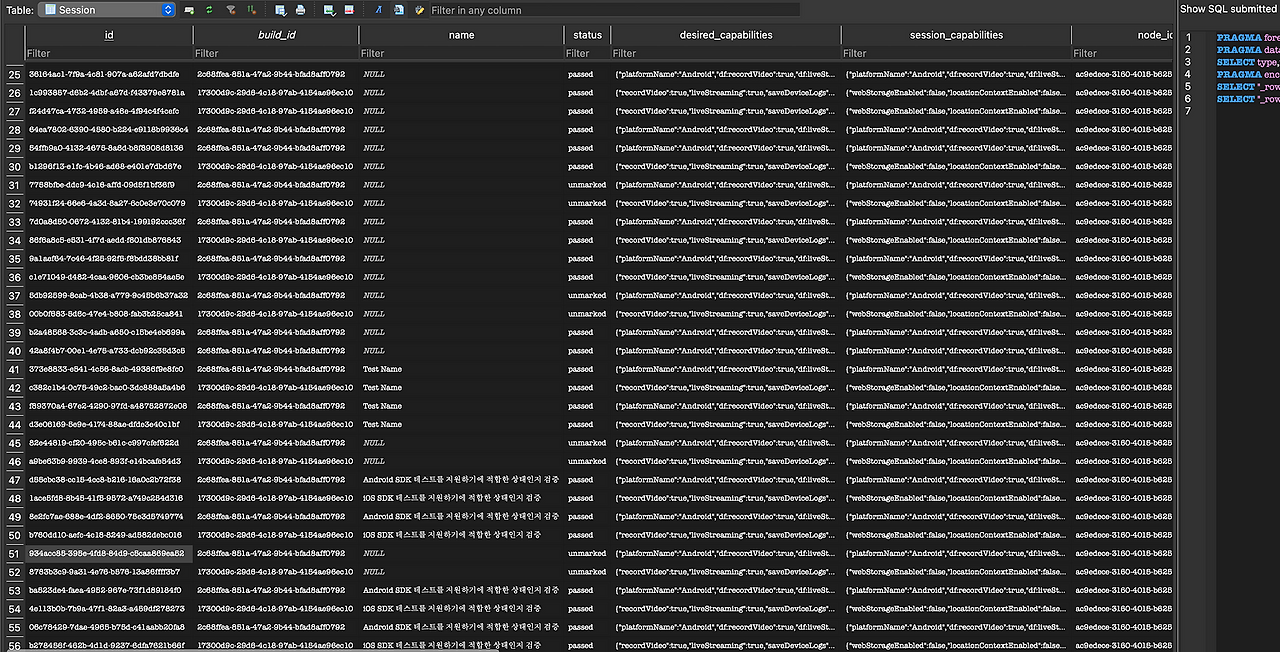Screen dimensions: 1280x652
Task: Click 'Test Name' cell in row 44
Action: pyautogui.click(x=461, y=425)
